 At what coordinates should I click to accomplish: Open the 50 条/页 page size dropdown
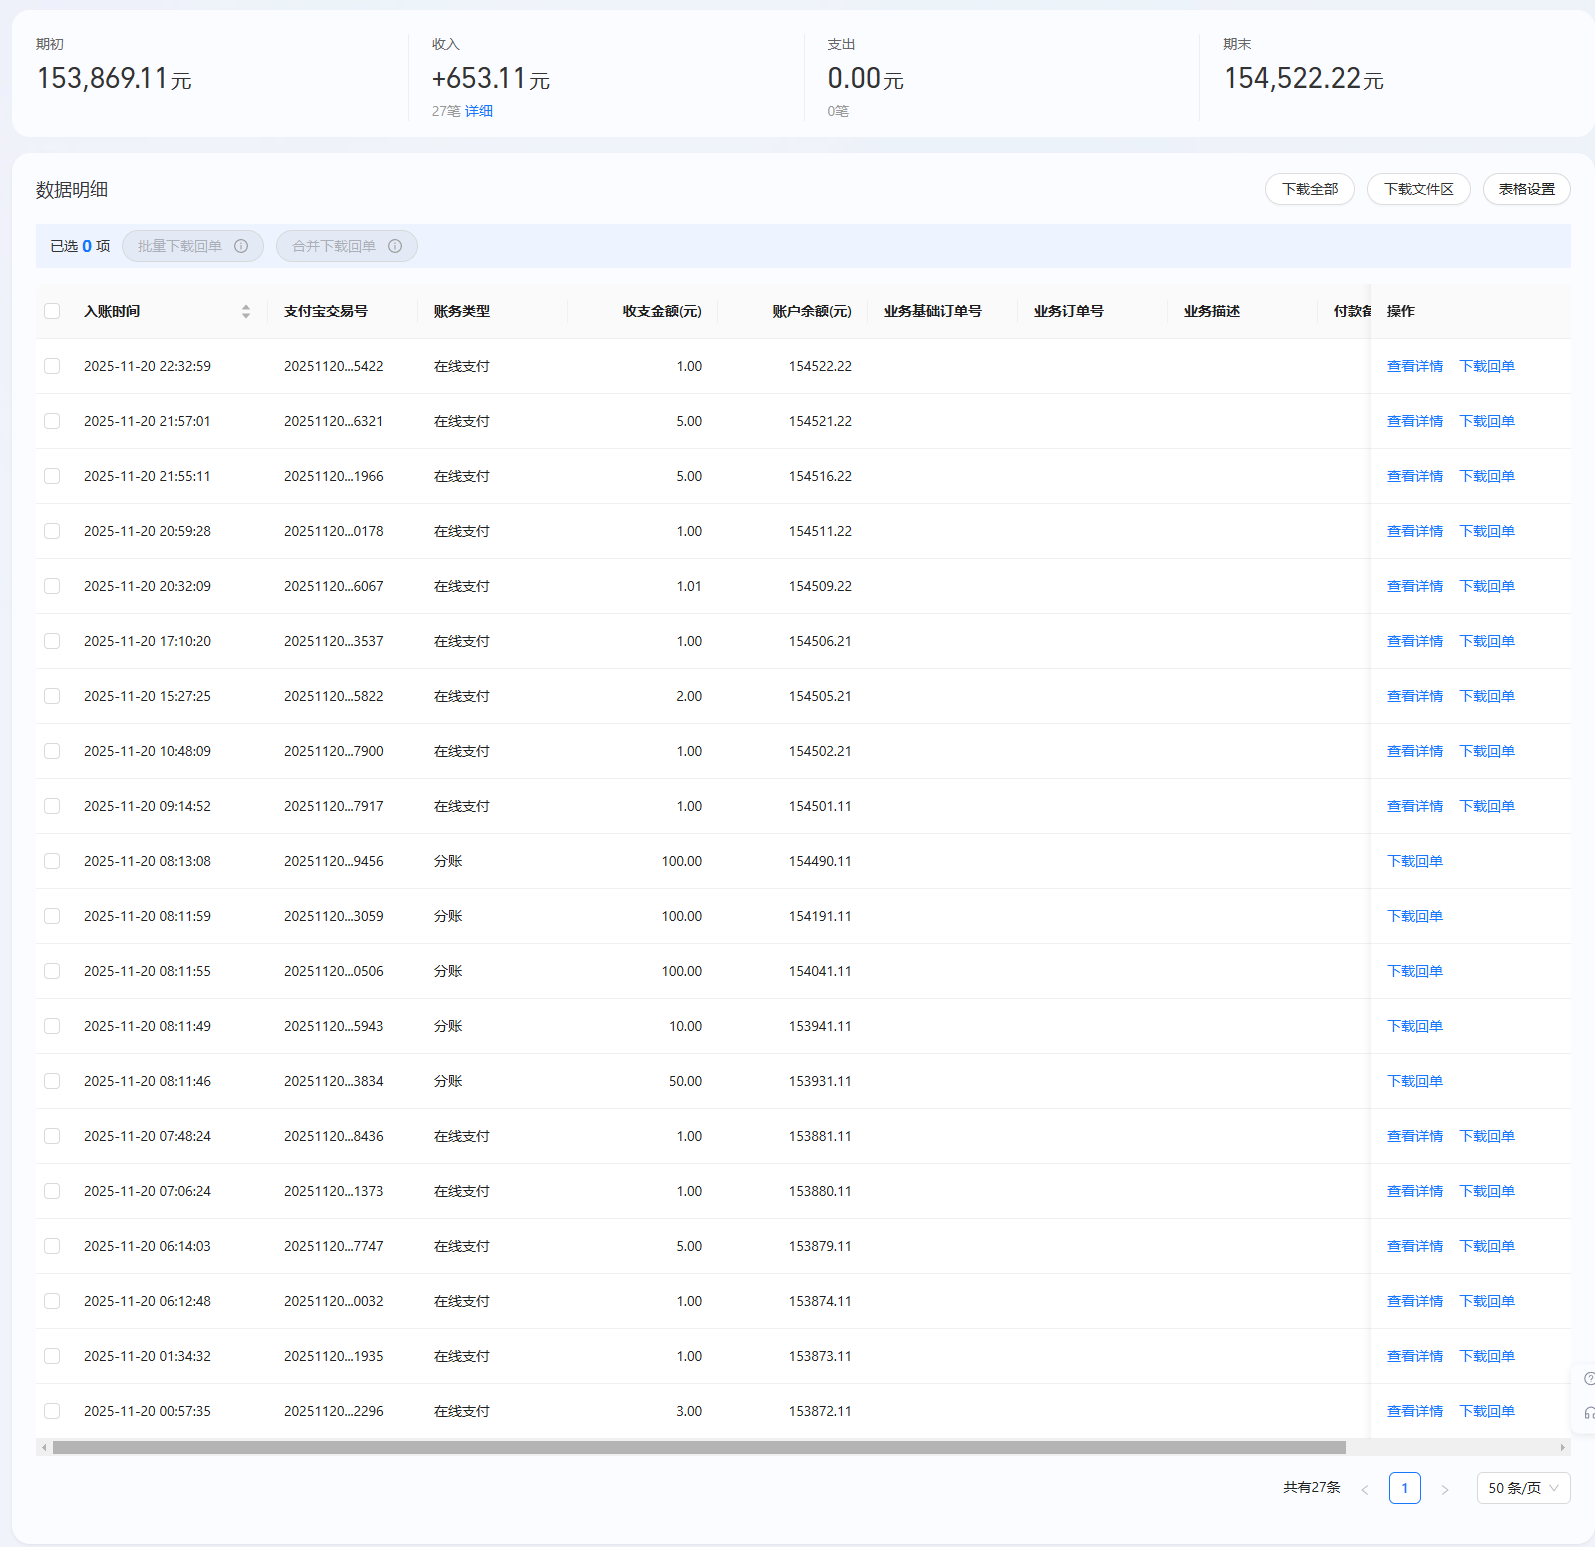pos(1522,1488)
